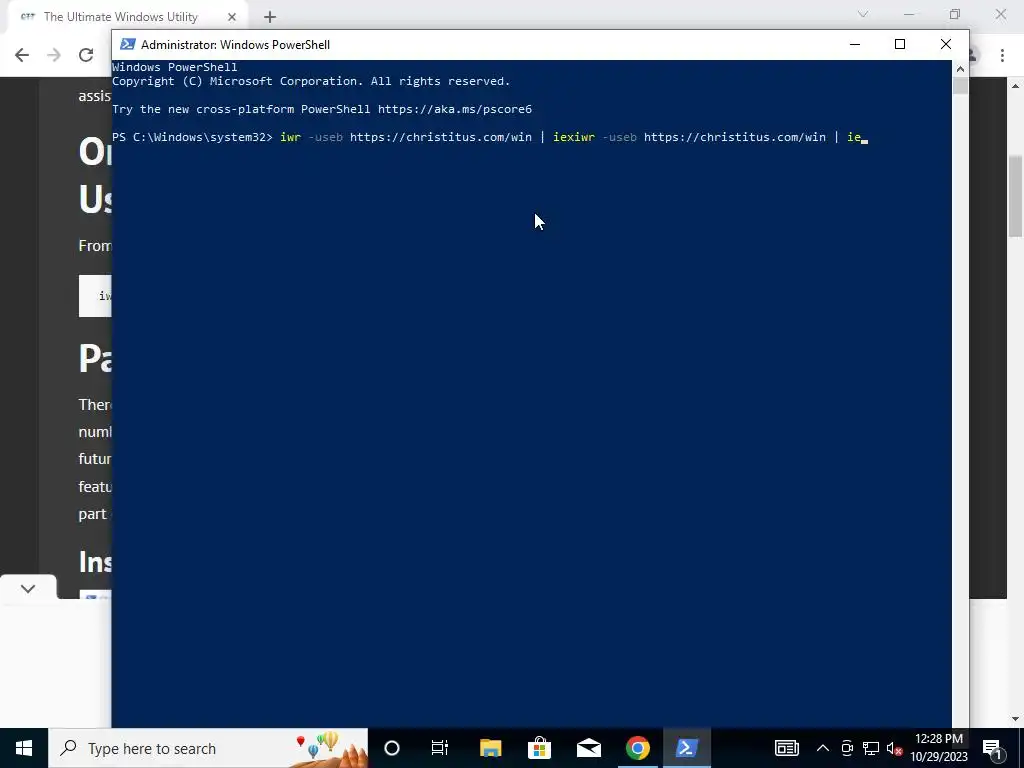The width and height of the screenshot is (1024, 768).
Task: Close the Chrome window
Action: coord(1000,14)
